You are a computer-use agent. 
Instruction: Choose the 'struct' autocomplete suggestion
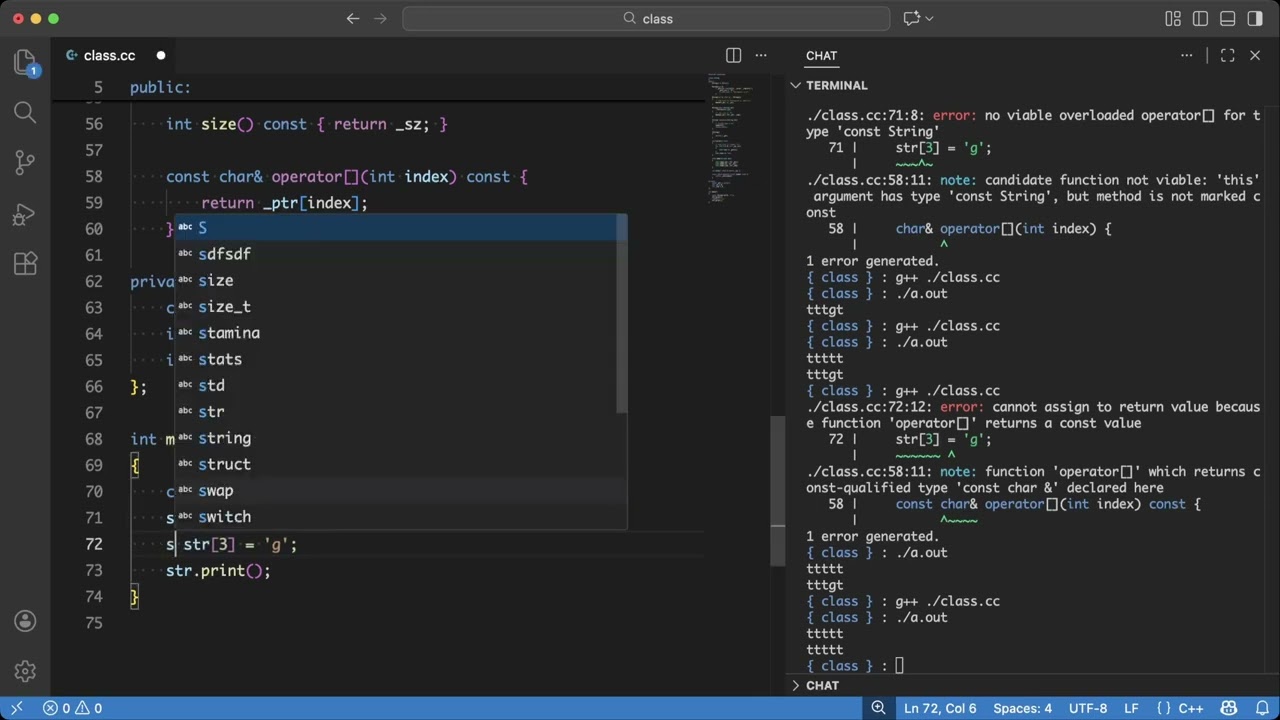401,464
